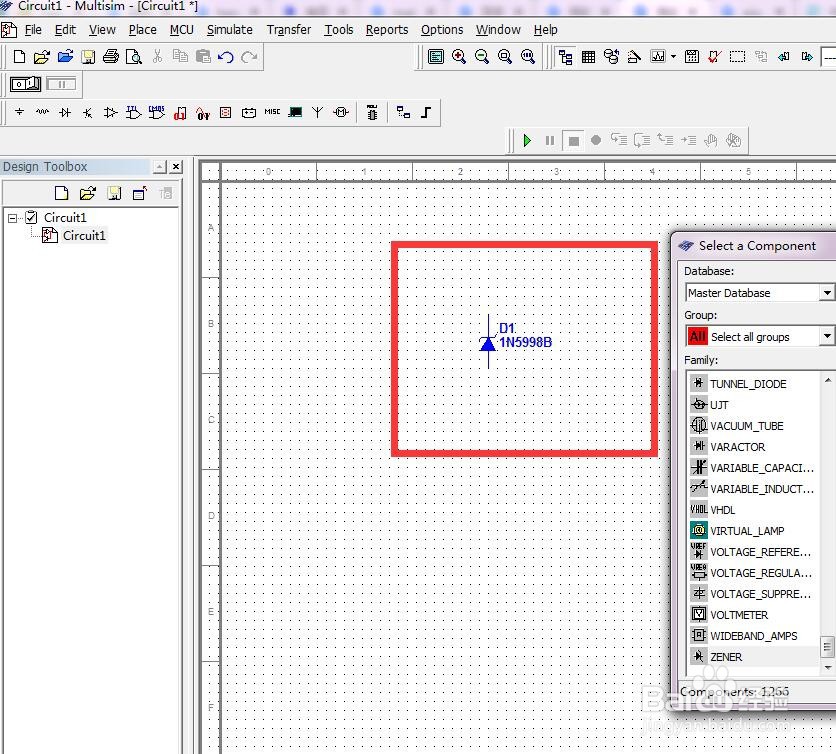Image resolution: width=836 pixels, height=754 pixels.
Task: Open the Database dropdown
Action: coord(826,293)
